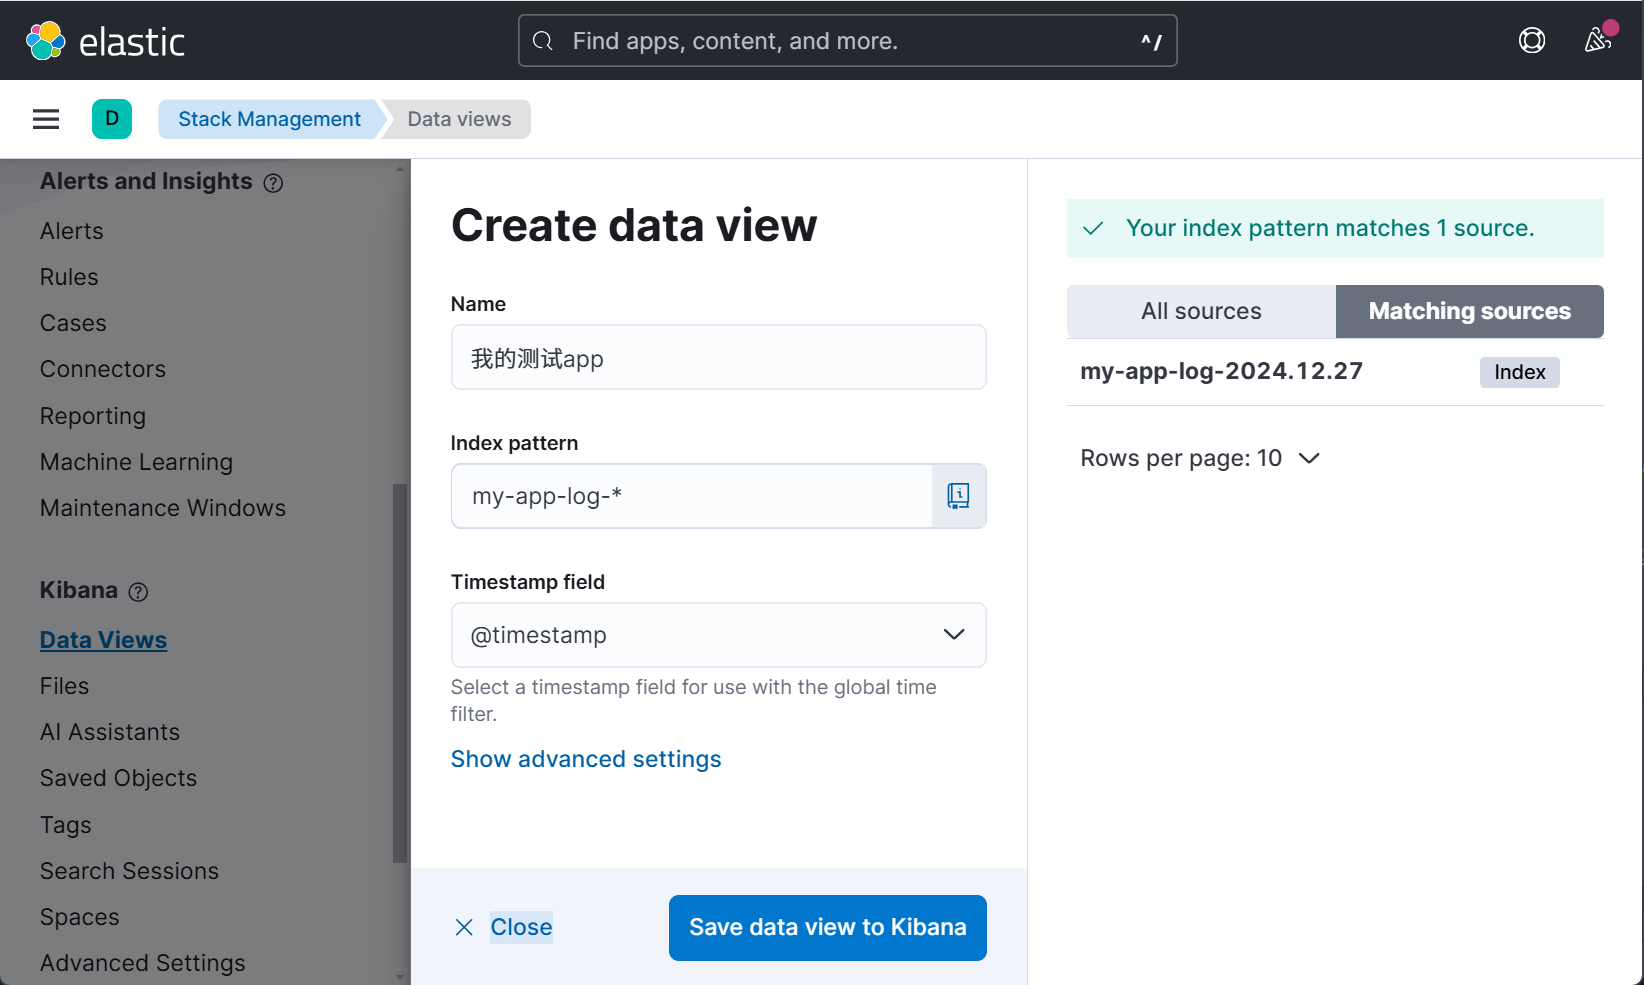Open the newsfeed celebration icon

pyautogui.click(x=1597, y=41)
